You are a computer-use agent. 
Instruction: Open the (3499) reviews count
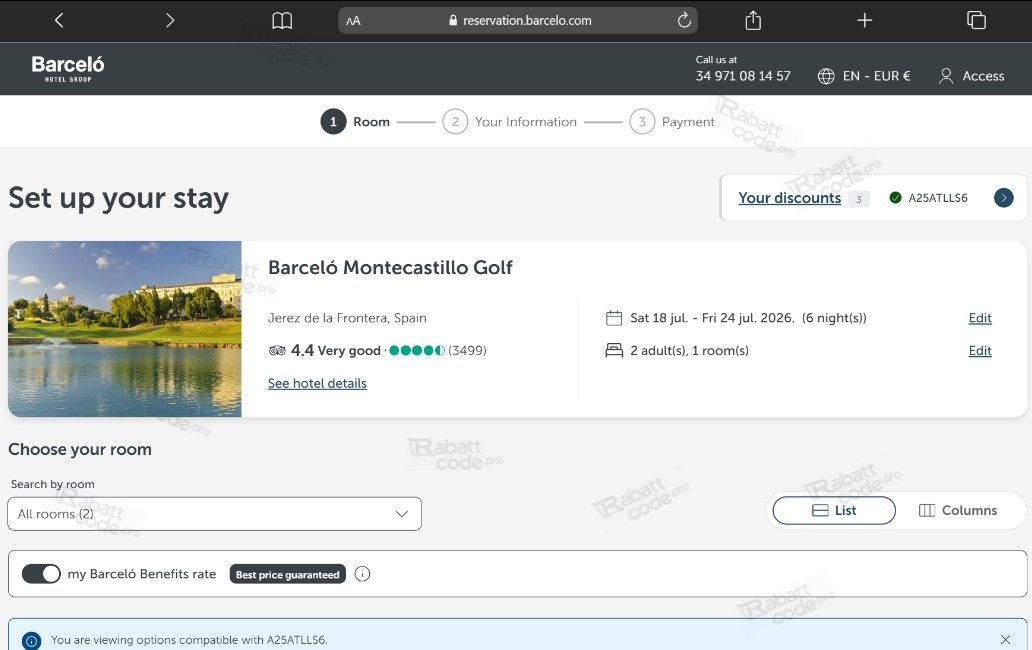pos(467,350)
